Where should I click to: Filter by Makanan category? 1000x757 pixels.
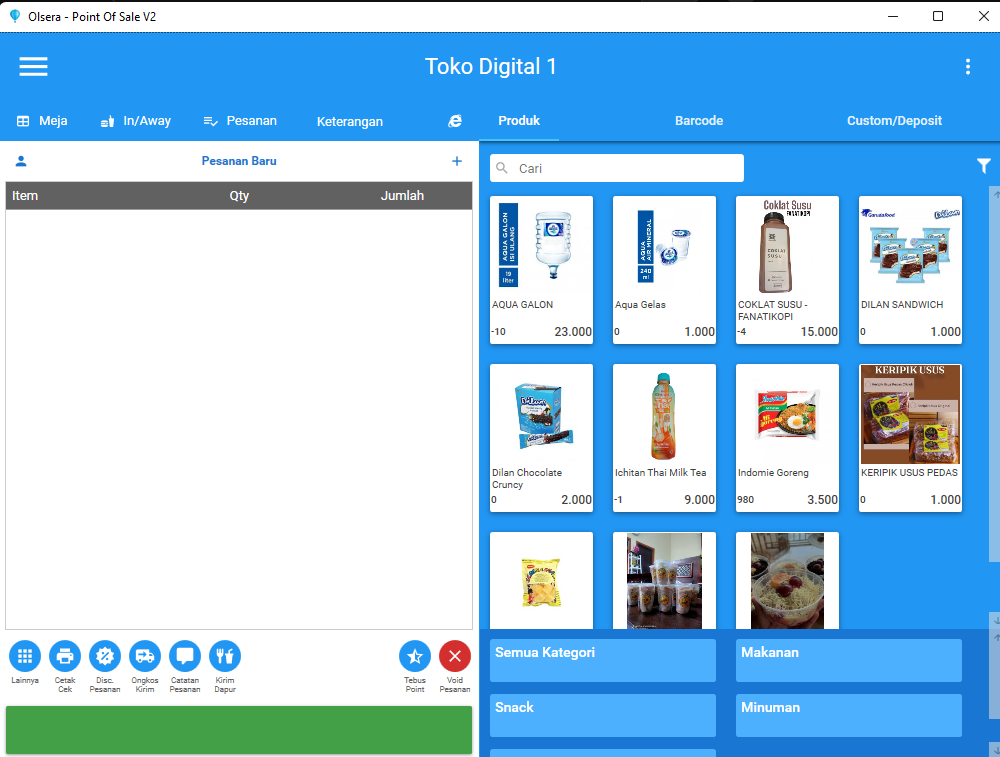click(849, 660)
